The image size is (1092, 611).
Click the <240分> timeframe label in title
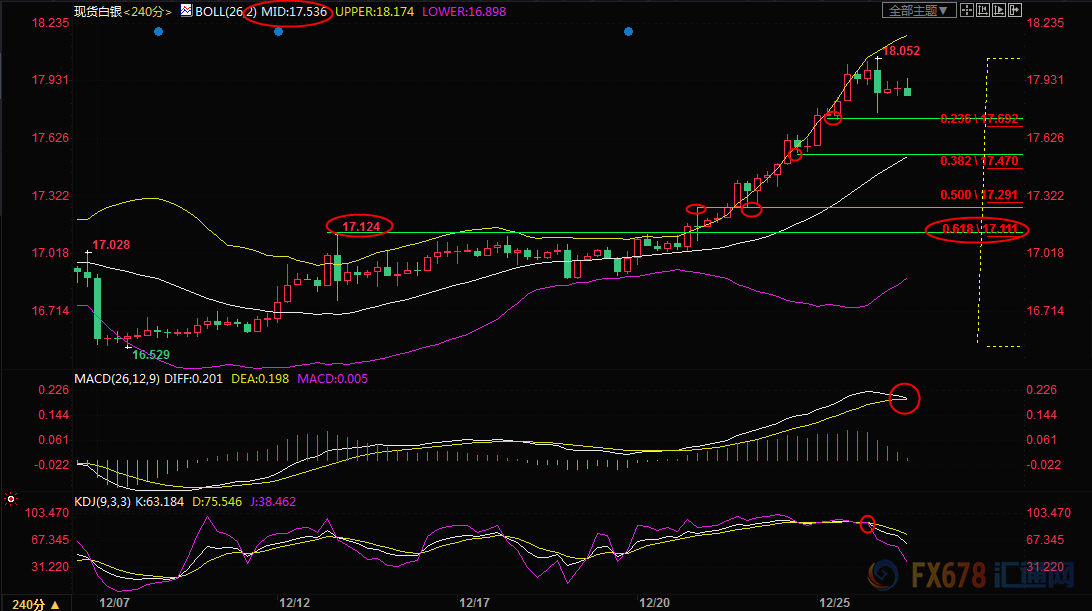(x=148, y=11)
